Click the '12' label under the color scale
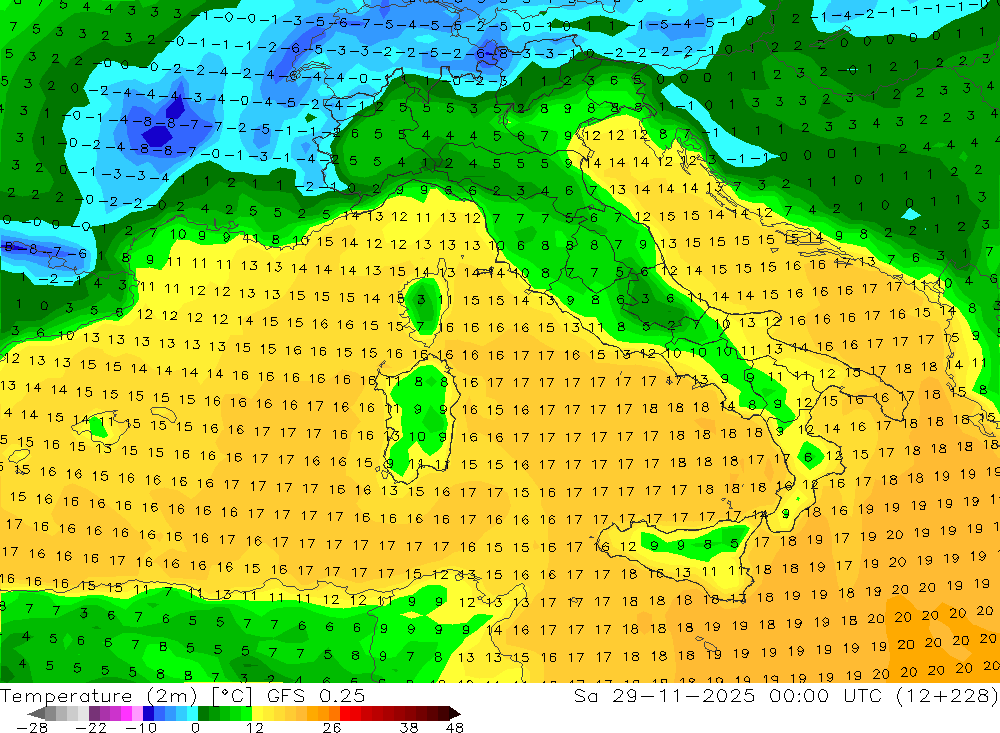This screenshot has width=1000, height=733. pyautogui.click(x=255, y=727)
